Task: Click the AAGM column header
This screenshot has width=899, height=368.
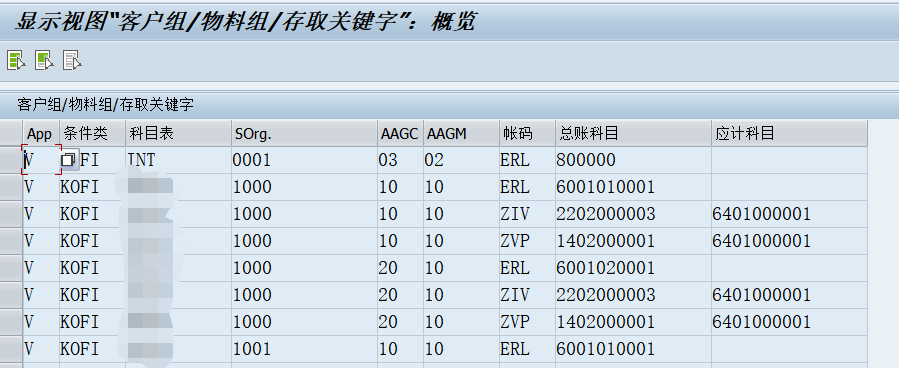Action: click(x=461, y=134)
